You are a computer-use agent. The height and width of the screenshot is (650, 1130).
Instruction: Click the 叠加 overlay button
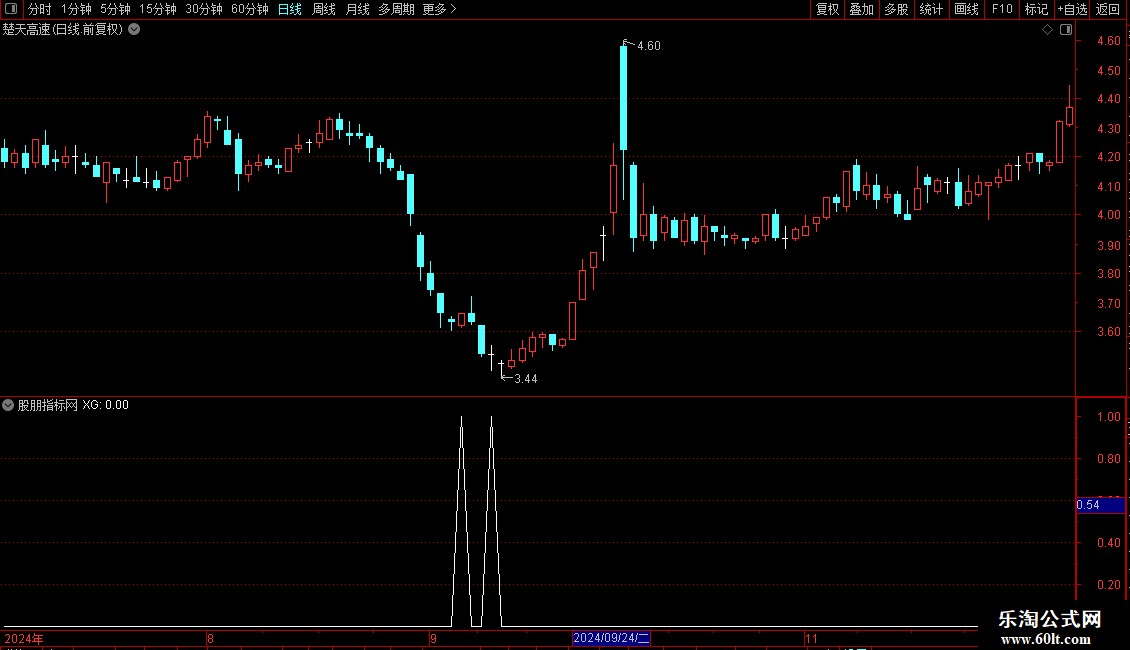(x=861, y=9)
